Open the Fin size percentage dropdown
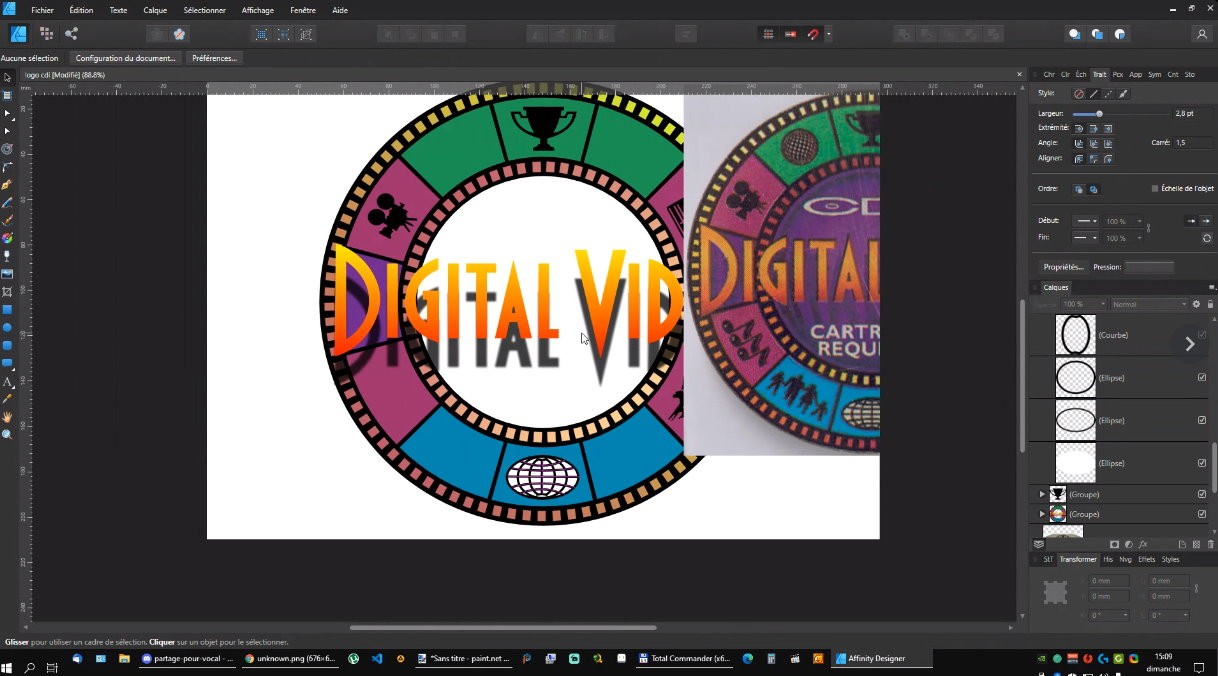This screenshot has height=676, width=1218. pyautogui.click(x=1124, y=238)
